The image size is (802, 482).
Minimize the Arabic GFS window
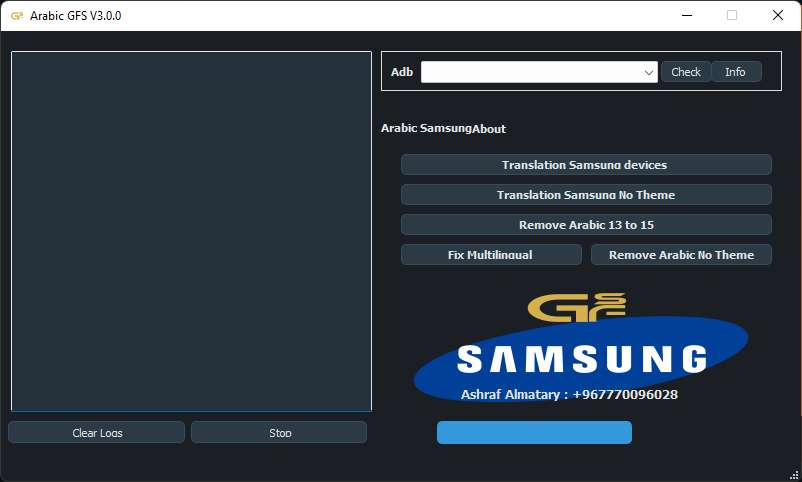pos(687,15)
